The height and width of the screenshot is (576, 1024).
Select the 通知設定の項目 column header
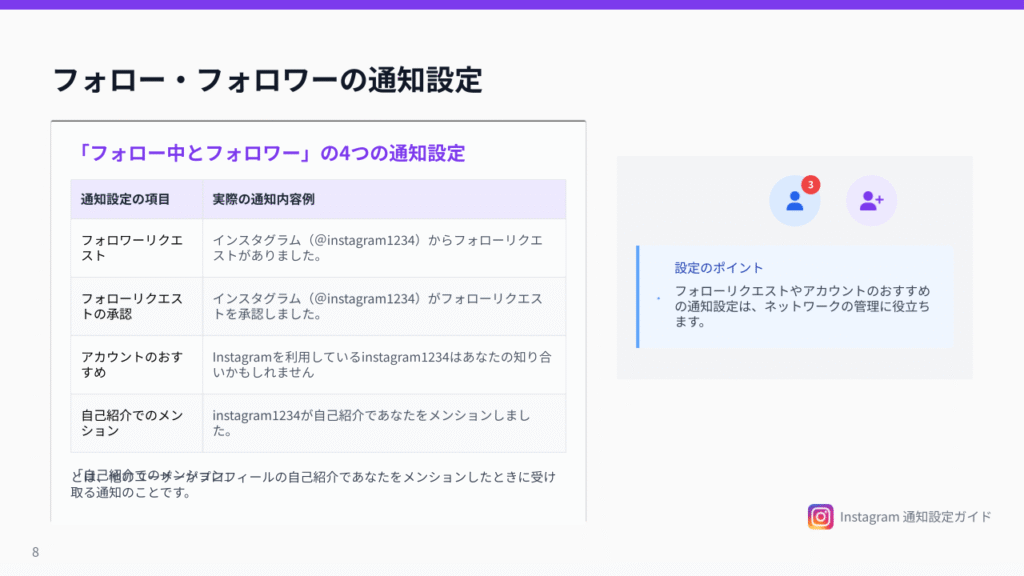125,199
